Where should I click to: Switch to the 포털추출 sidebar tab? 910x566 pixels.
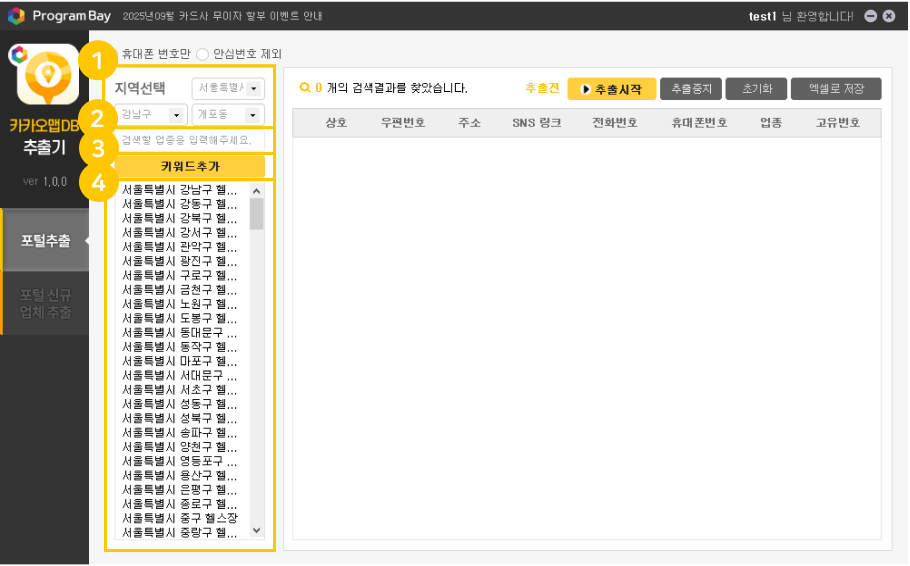(45, 240)
